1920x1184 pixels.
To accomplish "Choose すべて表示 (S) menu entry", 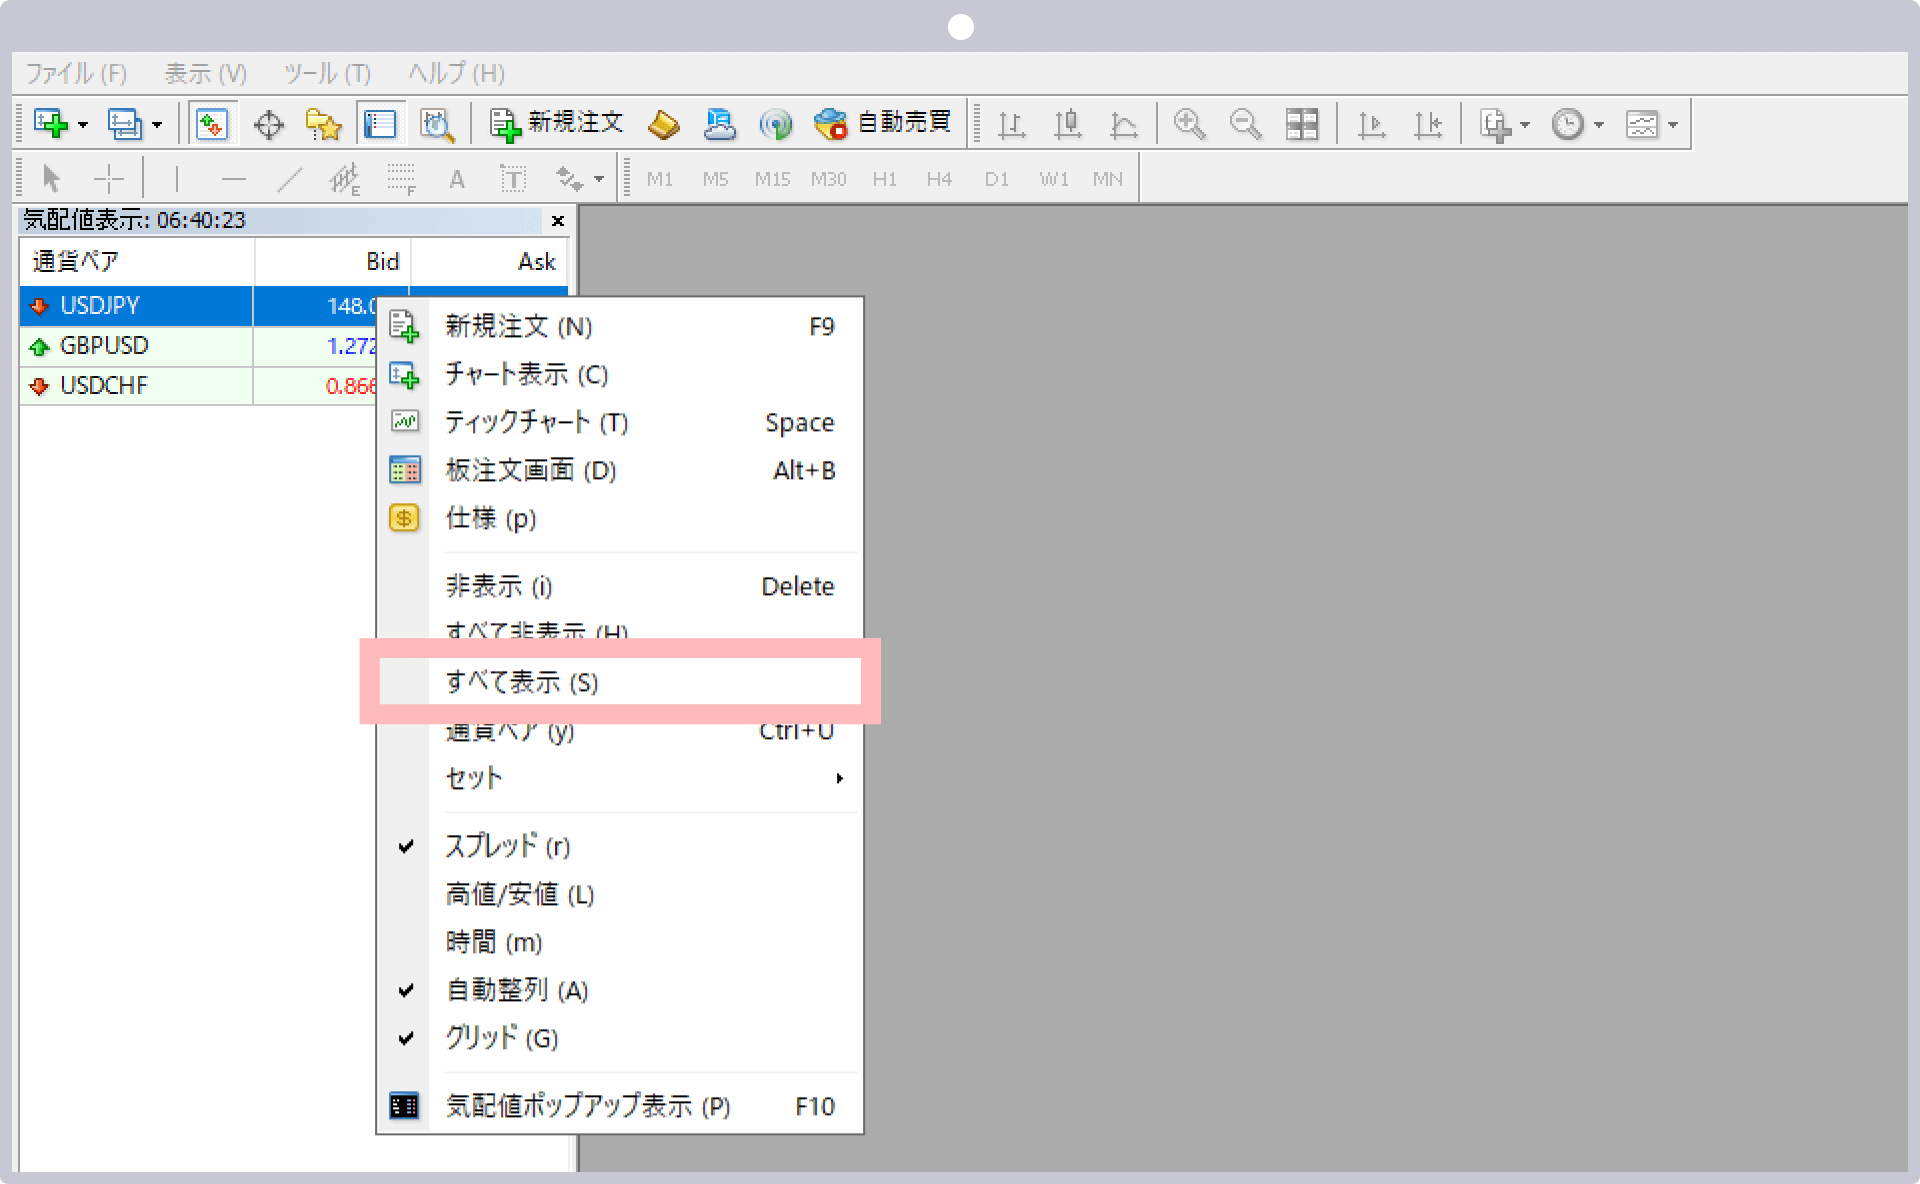I will [x=620, y=682].
